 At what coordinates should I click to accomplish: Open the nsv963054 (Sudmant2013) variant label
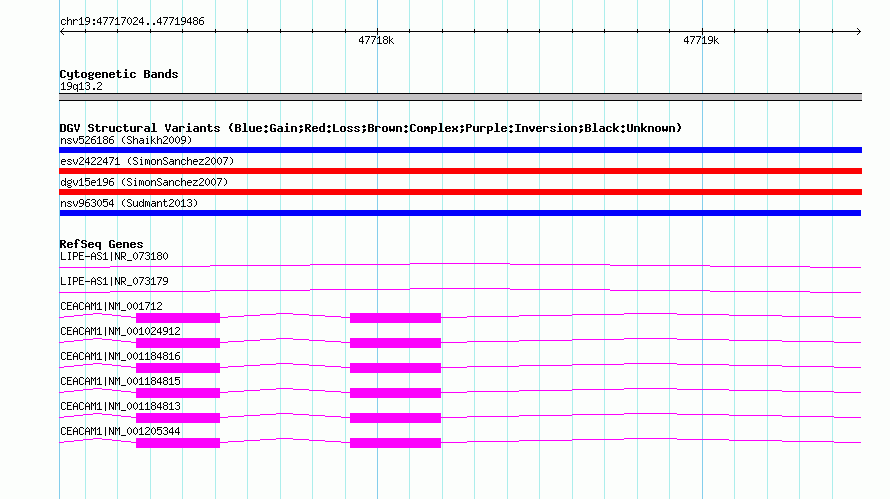pos(129,203)
